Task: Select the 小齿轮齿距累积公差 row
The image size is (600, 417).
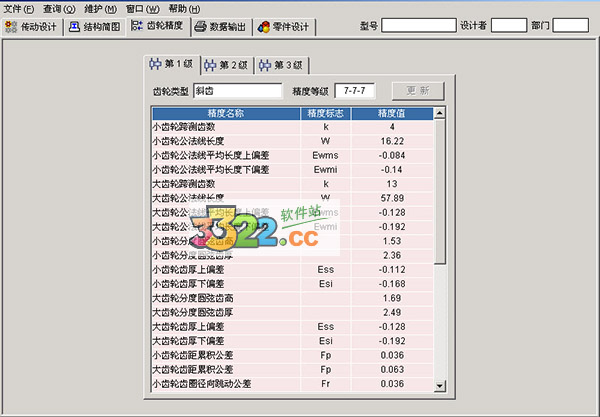Action: (x=293, y=355)
